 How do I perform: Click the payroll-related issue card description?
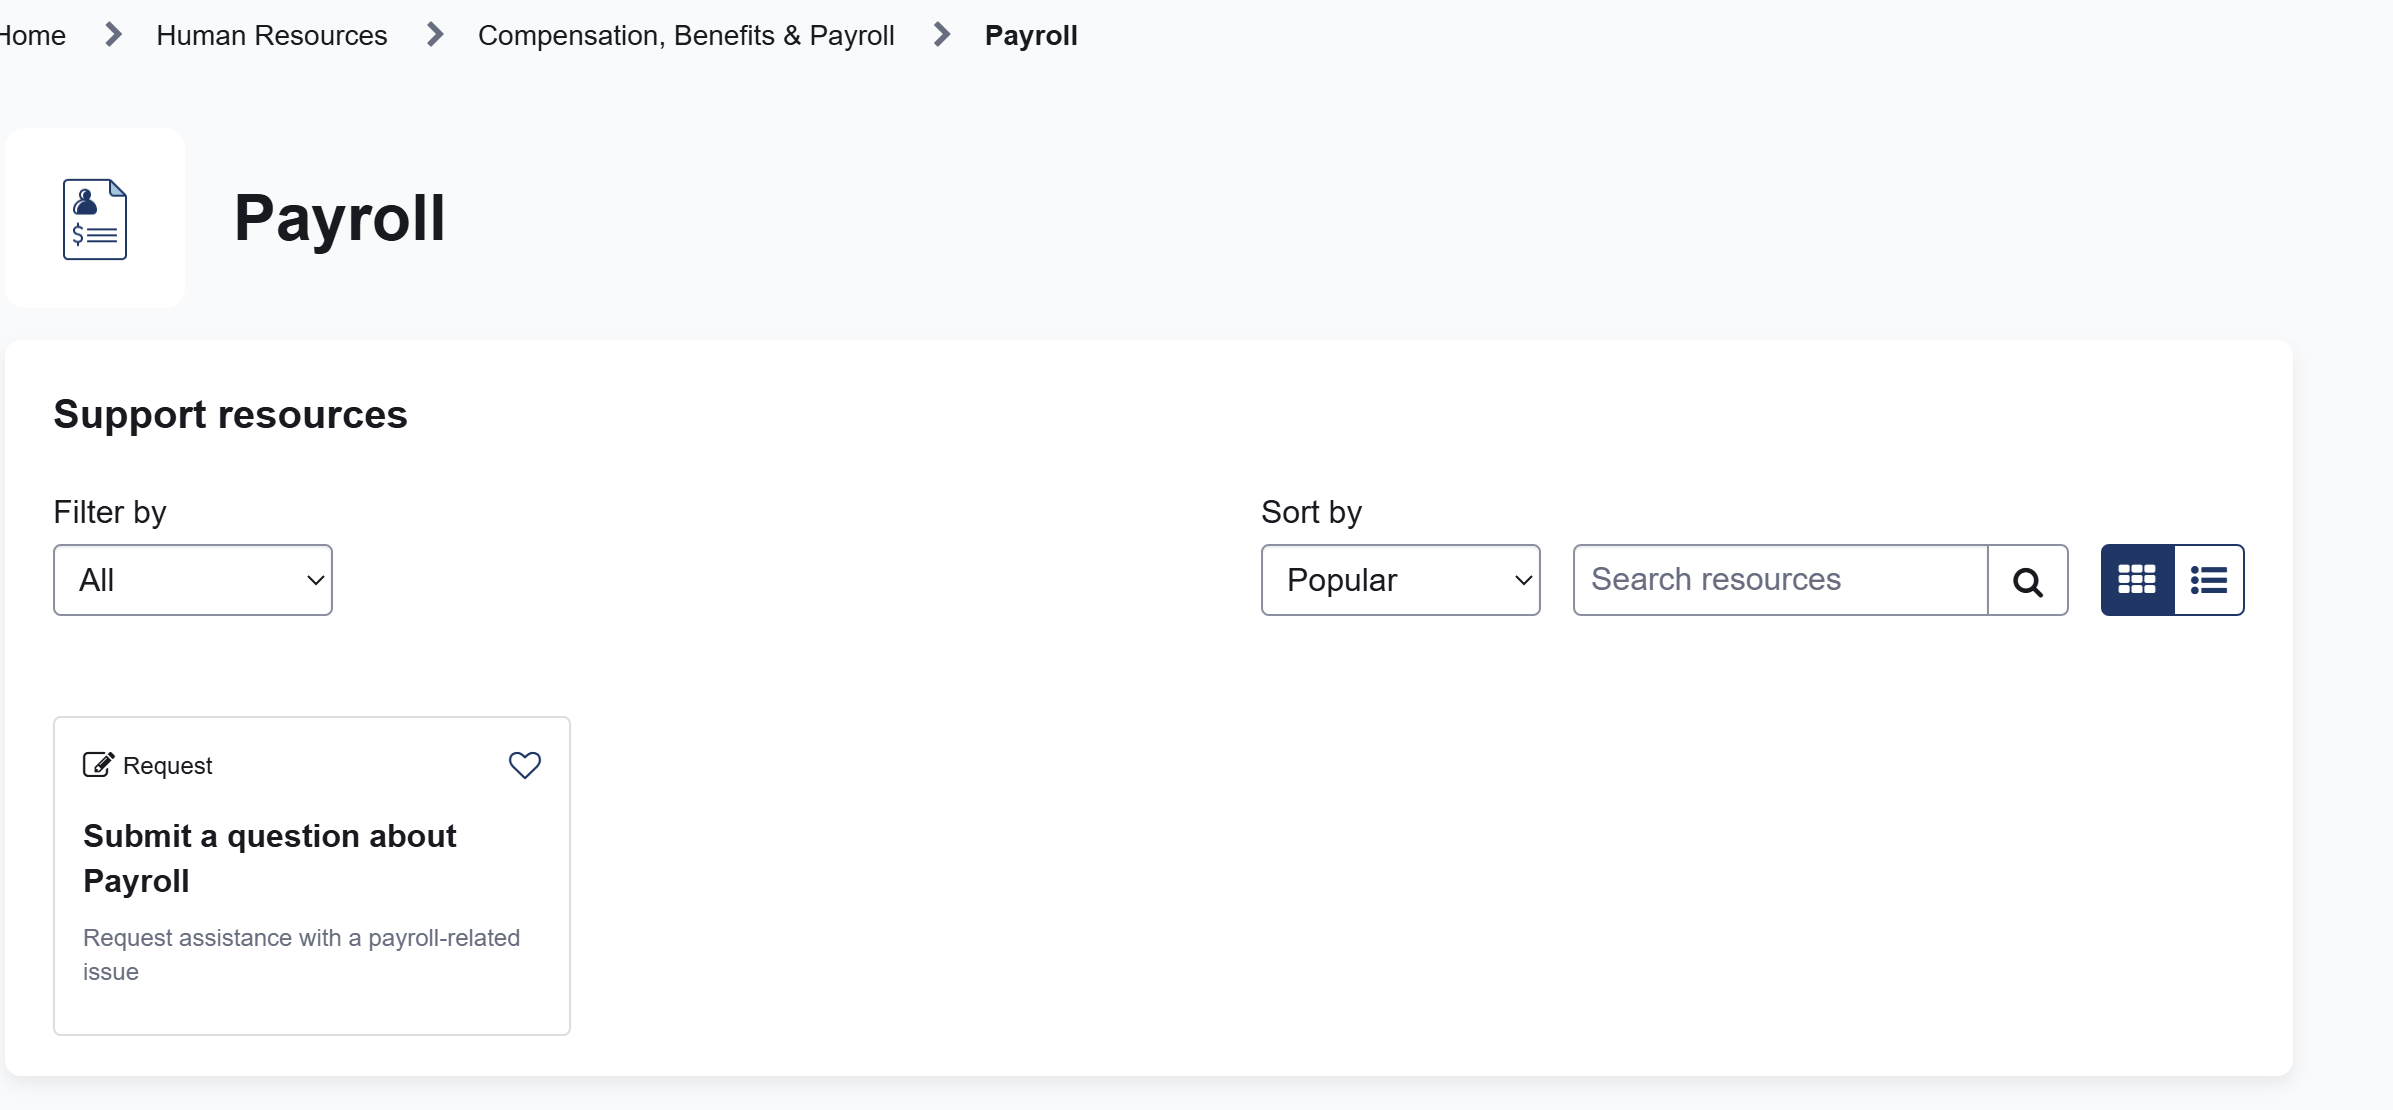click(x=301, y=955)
